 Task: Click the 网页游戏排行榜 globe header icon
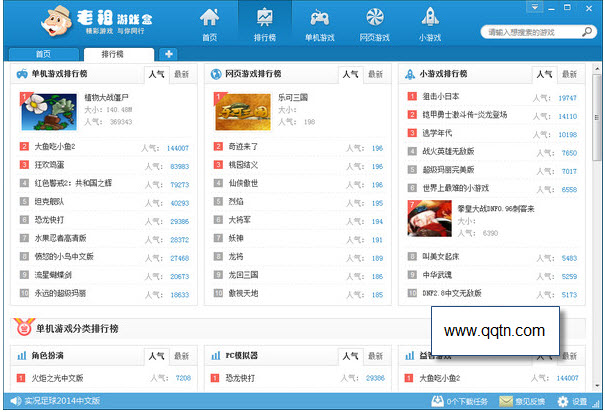[x=216, y=74]
